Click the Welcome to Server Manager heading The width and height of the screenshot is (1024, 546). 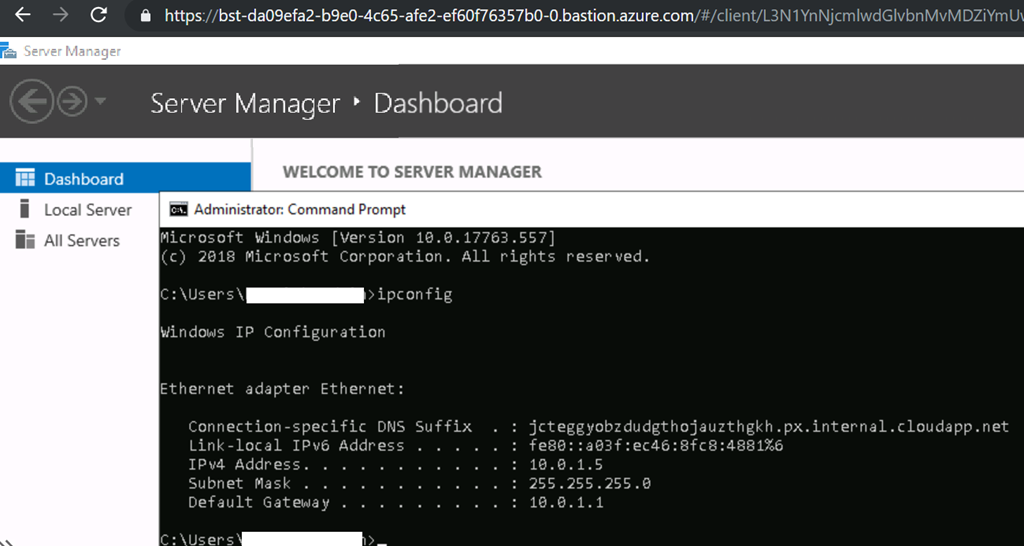(x=412, y=172)
